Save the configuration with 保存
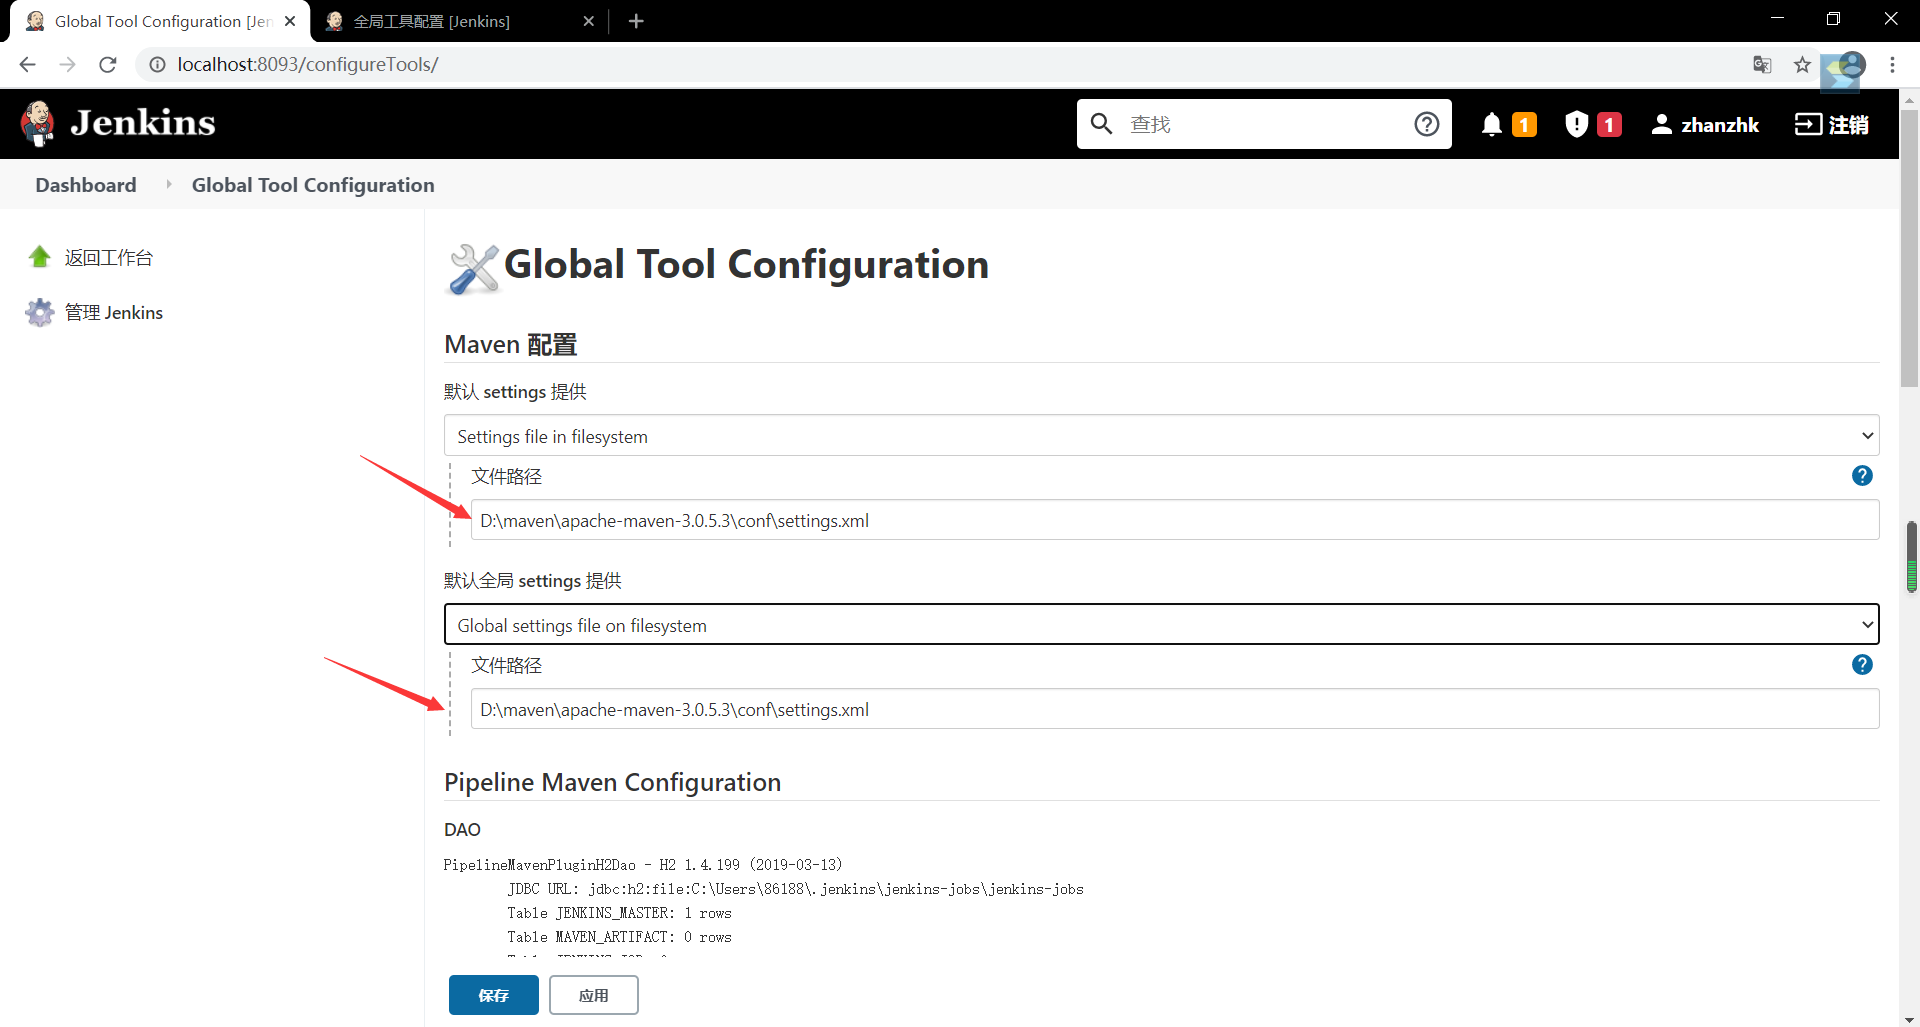 (x=494, y=995)
